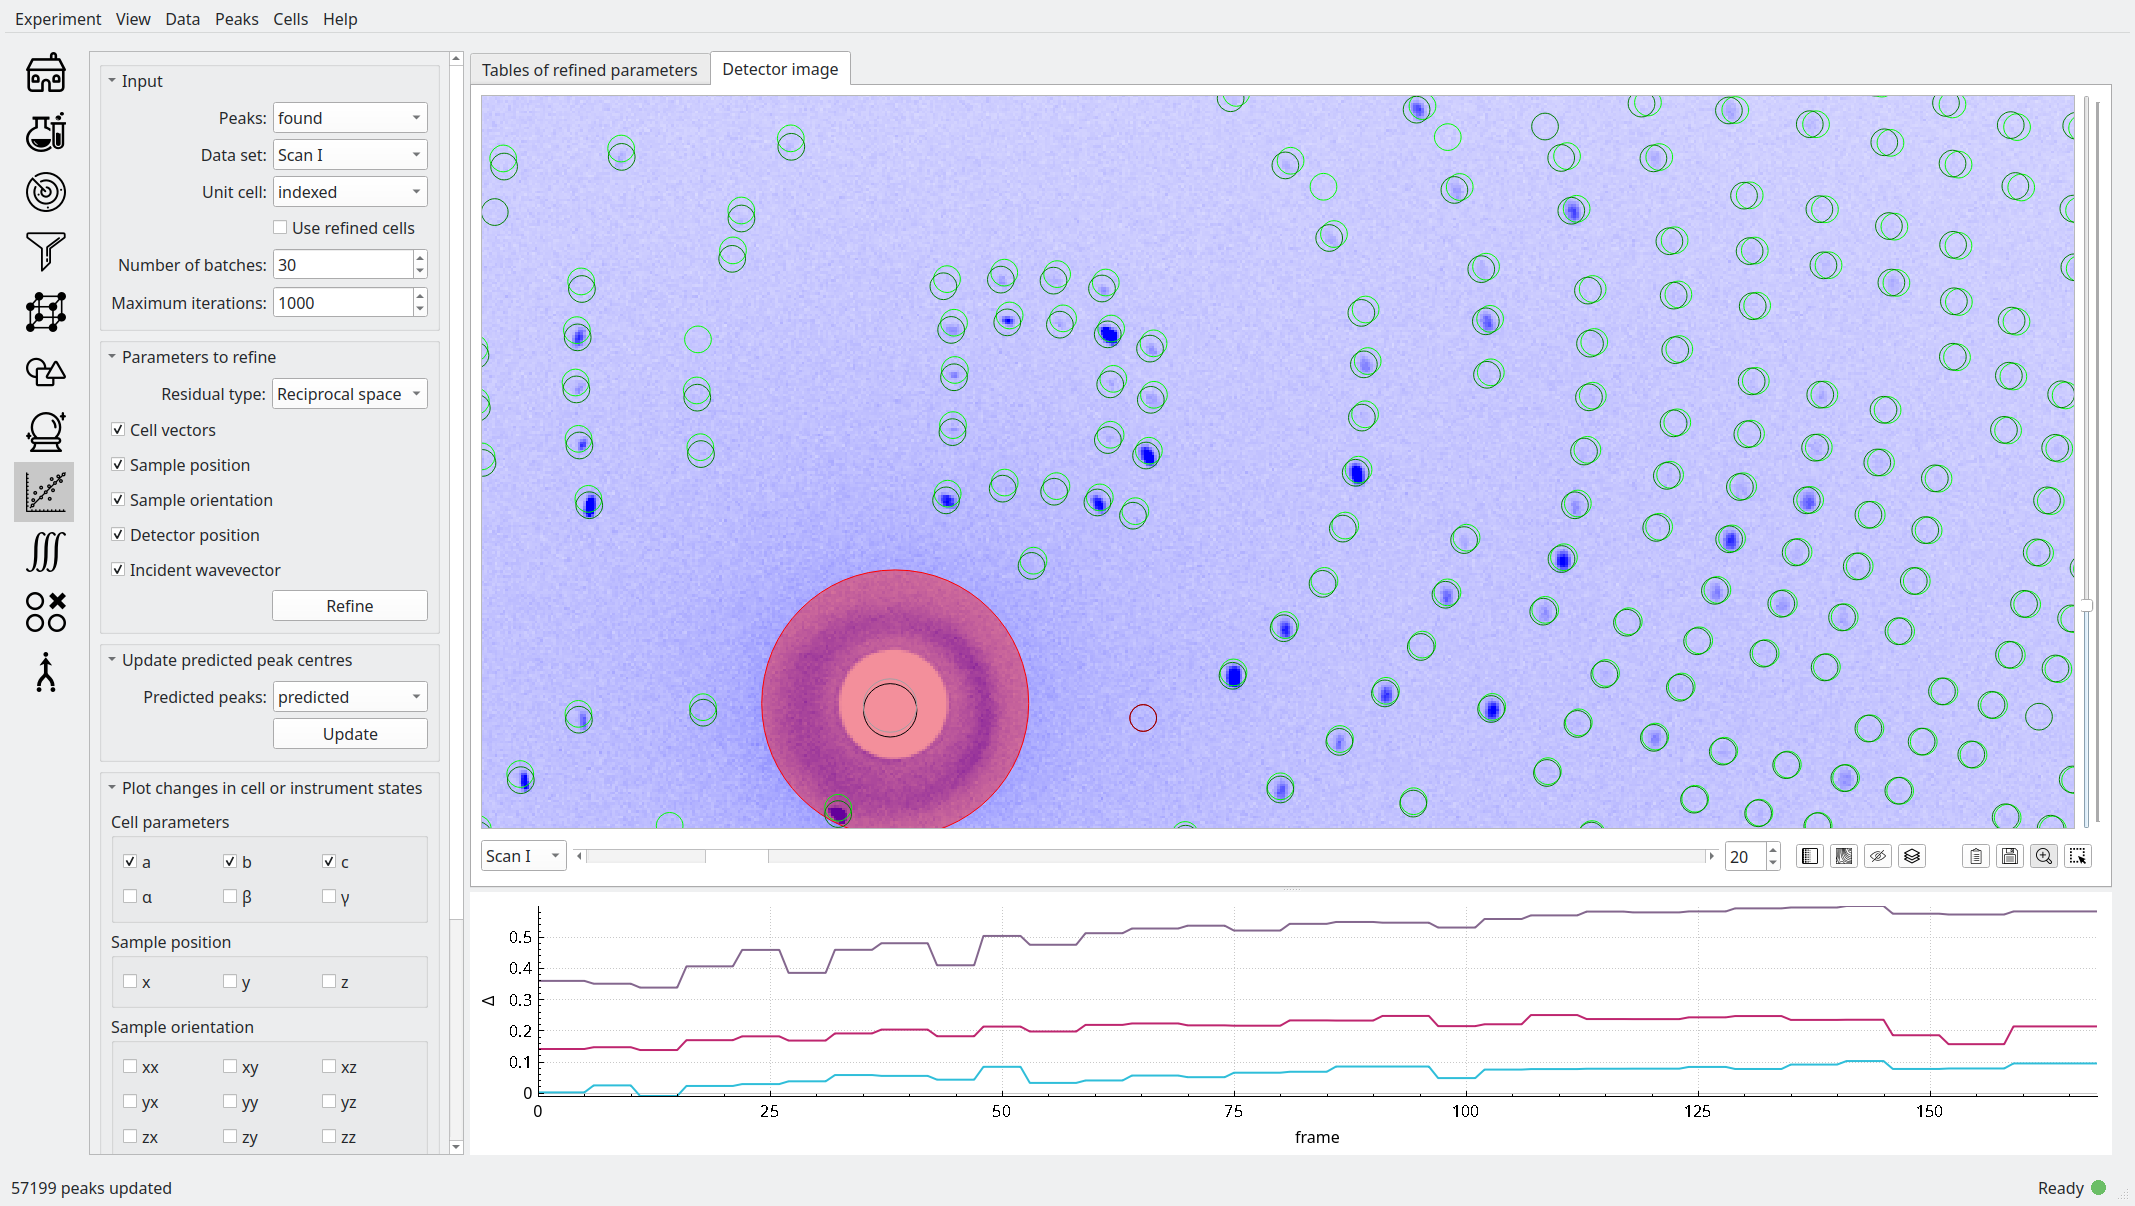2135x1206 pixels.
Task: Click the frame scrollbar below detector image
Action: click(1146, 856)
